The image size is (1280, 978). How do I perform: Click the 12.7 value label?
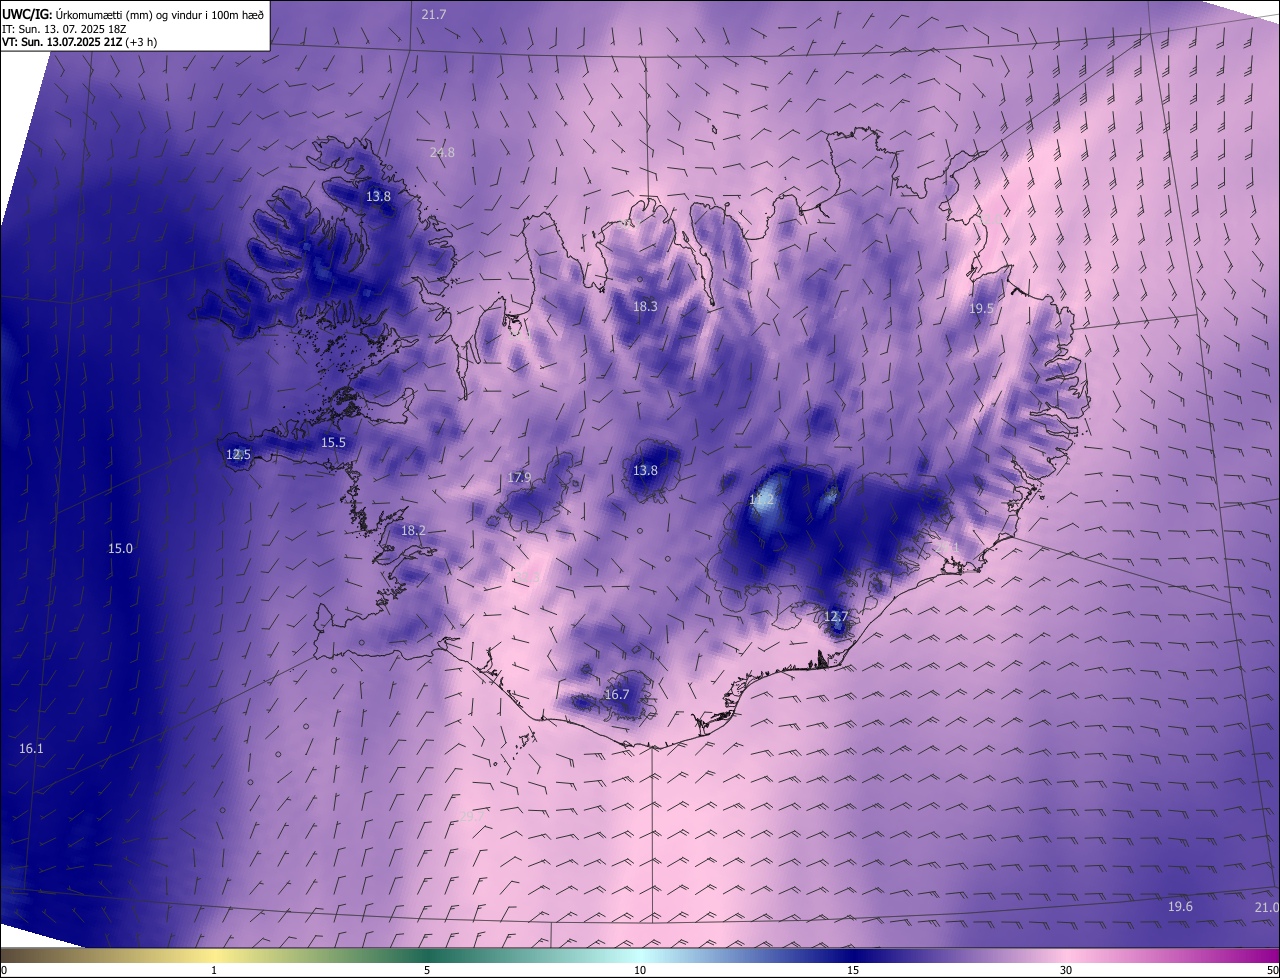click(835, 617)
